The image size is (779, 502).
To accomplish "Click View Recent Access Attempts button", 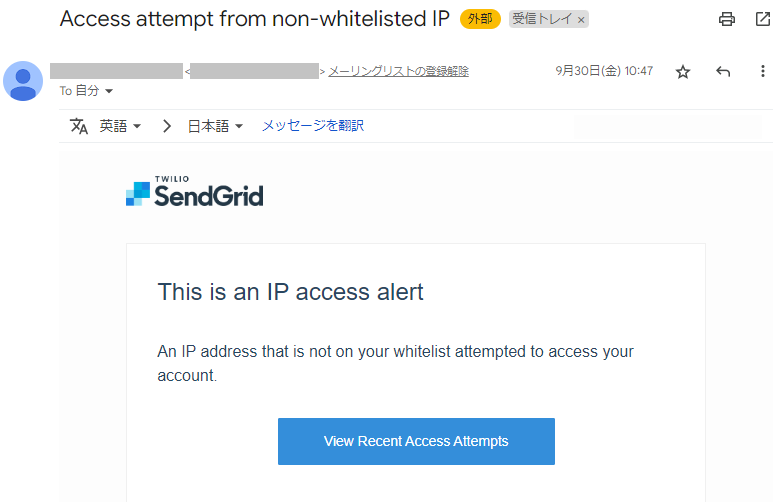I will click(x=416, y=441).
